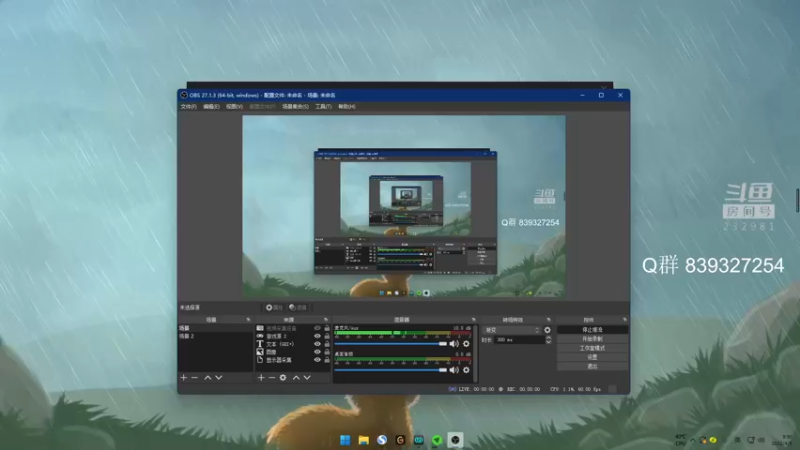Select 场景 in the Scenes list
This screenshot has width=800, height=450.
215,328
